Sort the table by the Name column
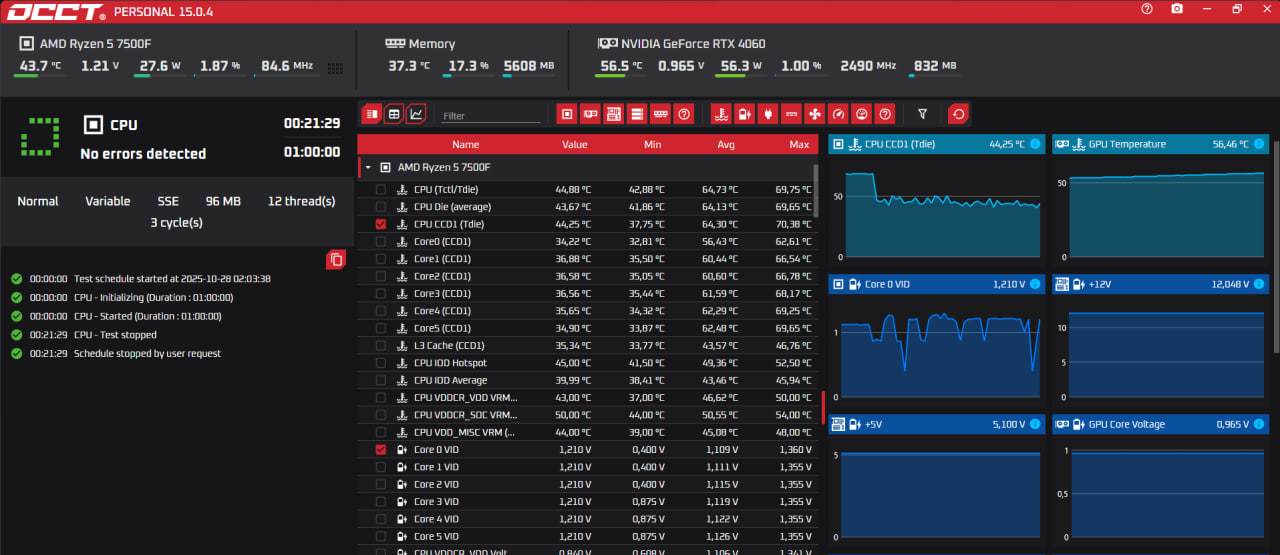The width and height of the screenshot is (1280, 555). point(465,145)
